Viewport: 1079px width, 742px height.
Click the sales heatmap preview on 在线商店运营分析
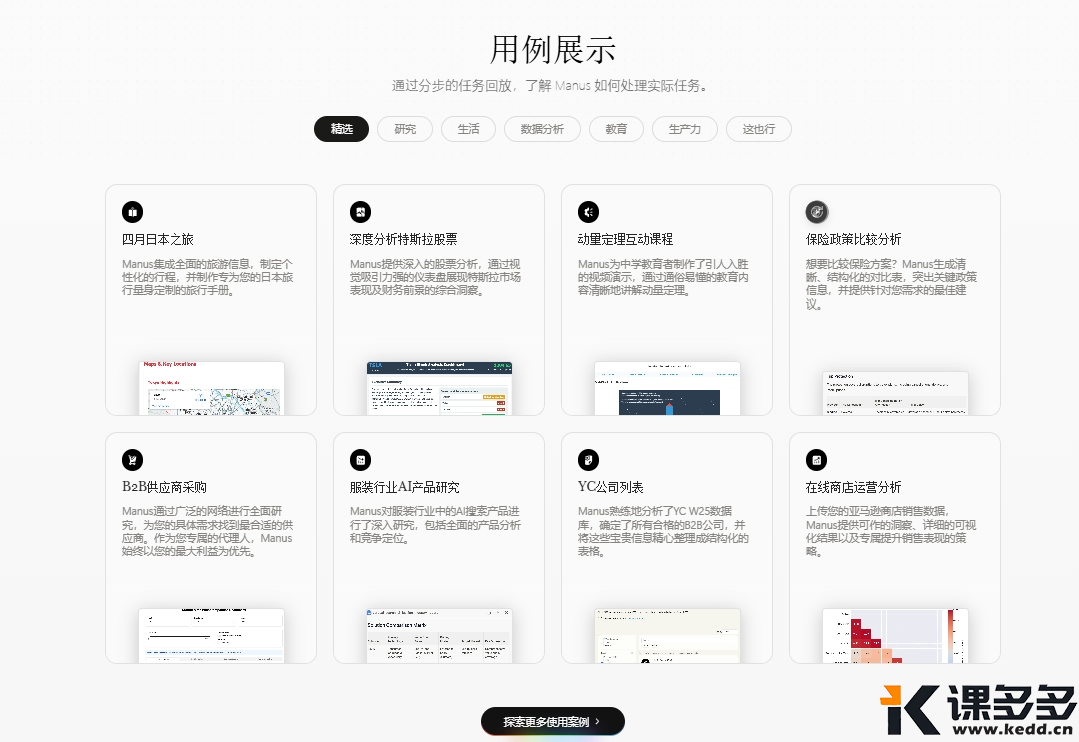894,635
